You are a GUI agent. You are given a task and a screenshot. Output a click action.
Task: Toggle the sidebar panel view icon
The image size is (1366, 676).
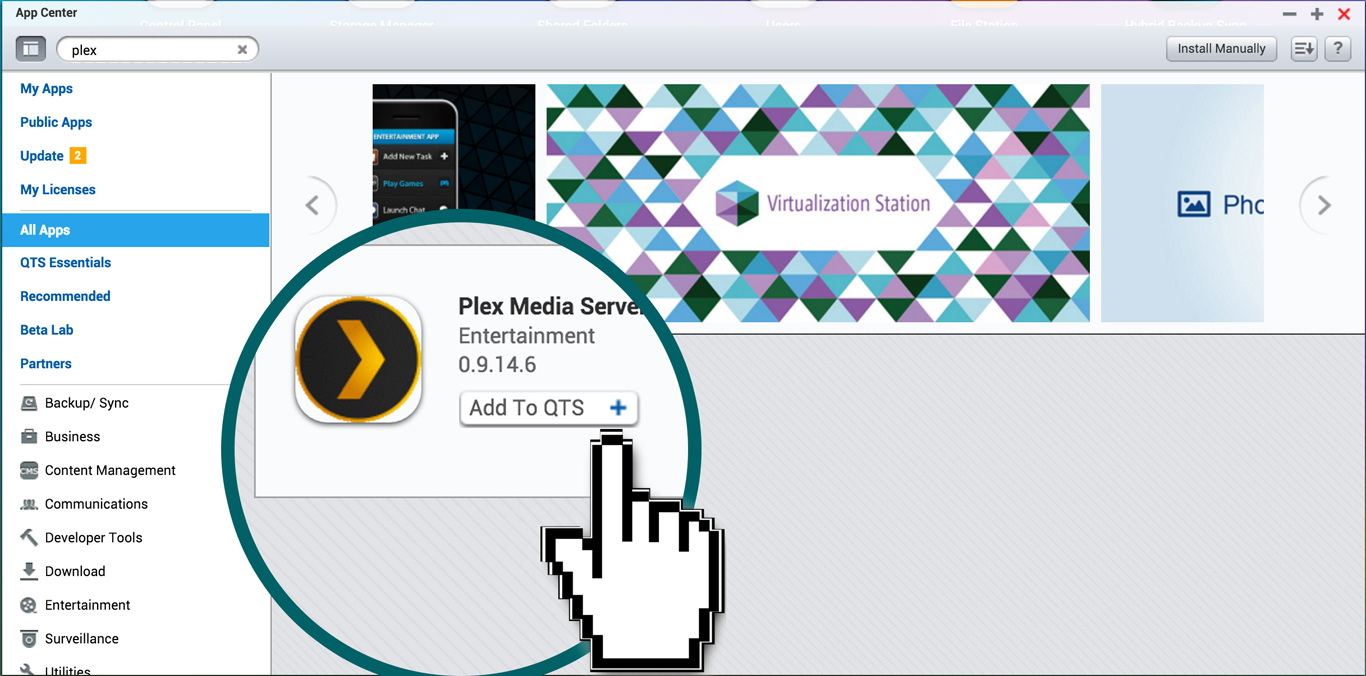(x=31, y=49)
